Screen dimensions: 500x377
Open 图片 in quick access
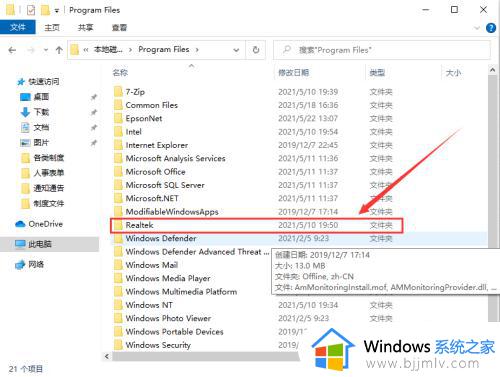tap(41, 143)
